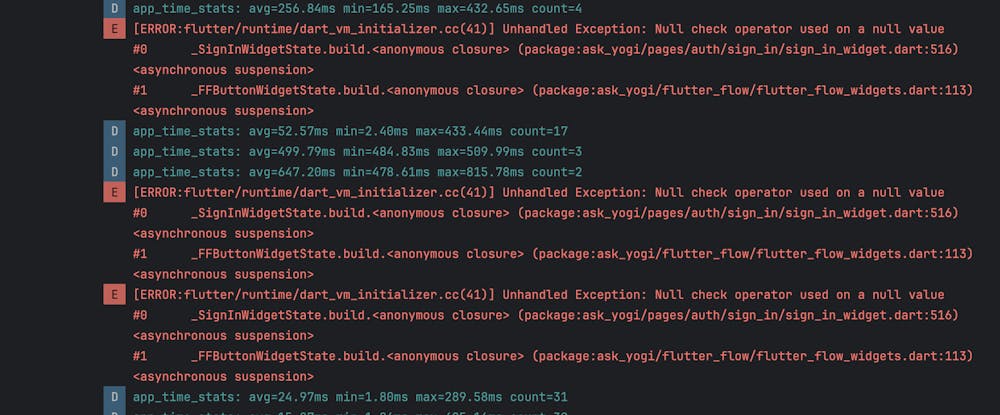Select the D badge next to avg=52.57ms
Viewport: 1000px width, 415px height.
pyautogui.click(x=114, y=131)
